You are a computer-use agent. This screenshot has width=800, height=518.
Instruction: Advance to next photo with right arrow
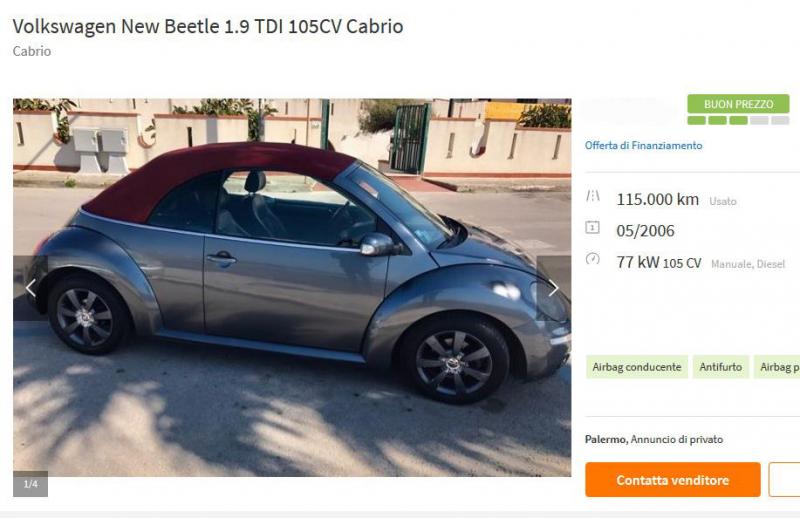click(x=554, y=288)
